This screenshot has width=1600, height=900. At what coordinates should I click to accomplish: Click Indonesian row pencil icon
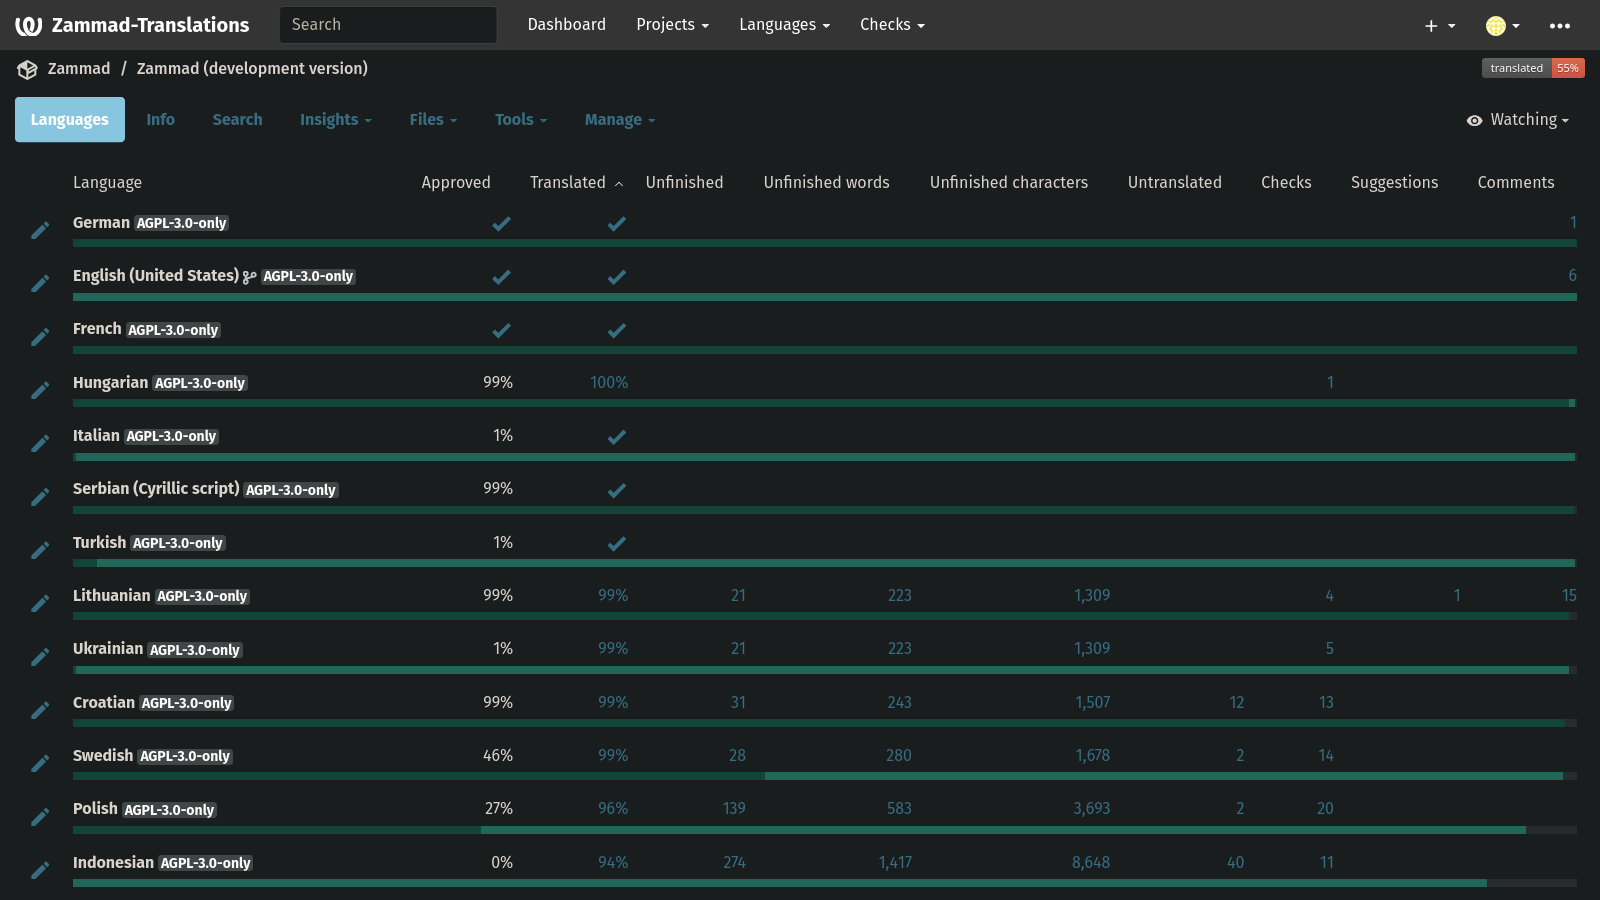pos(40,870)
